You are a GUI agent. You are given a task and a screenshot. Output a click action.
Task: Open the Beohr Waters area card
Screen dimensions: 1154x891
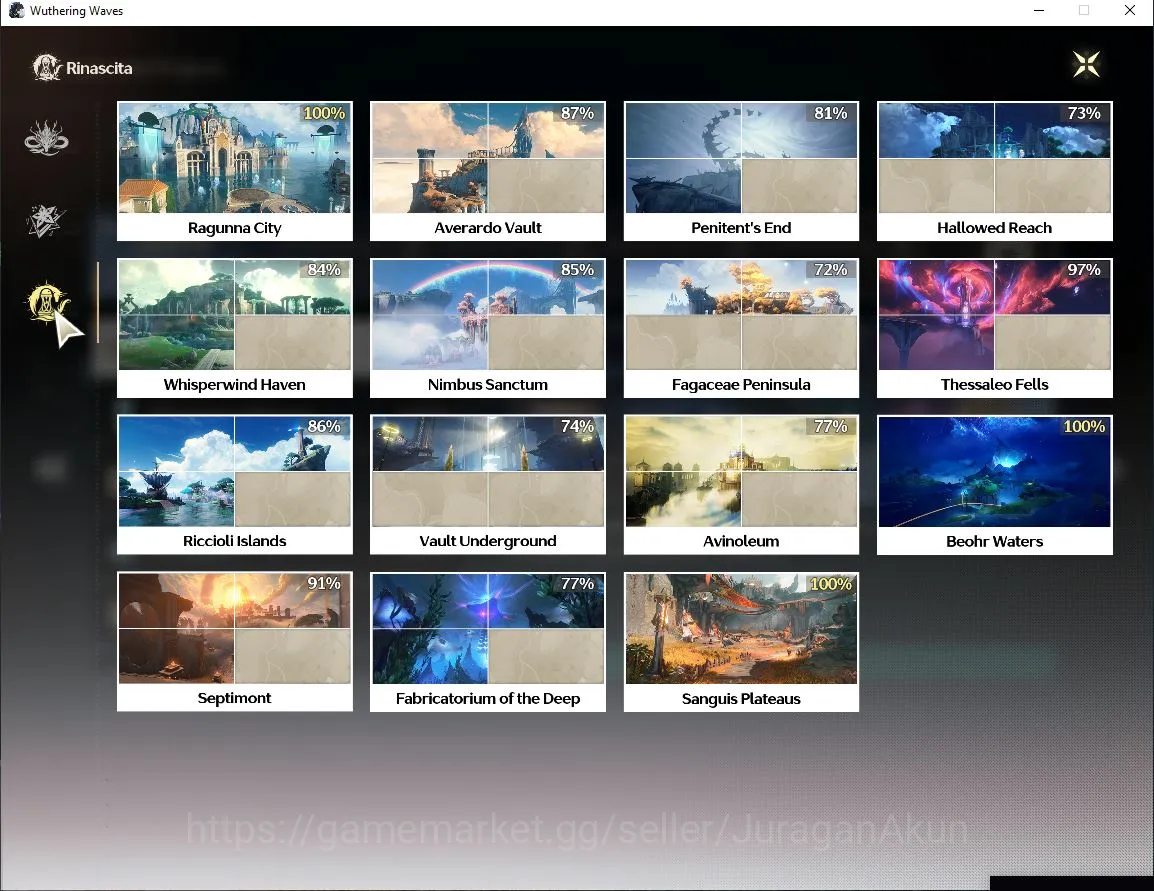(995, 484)
